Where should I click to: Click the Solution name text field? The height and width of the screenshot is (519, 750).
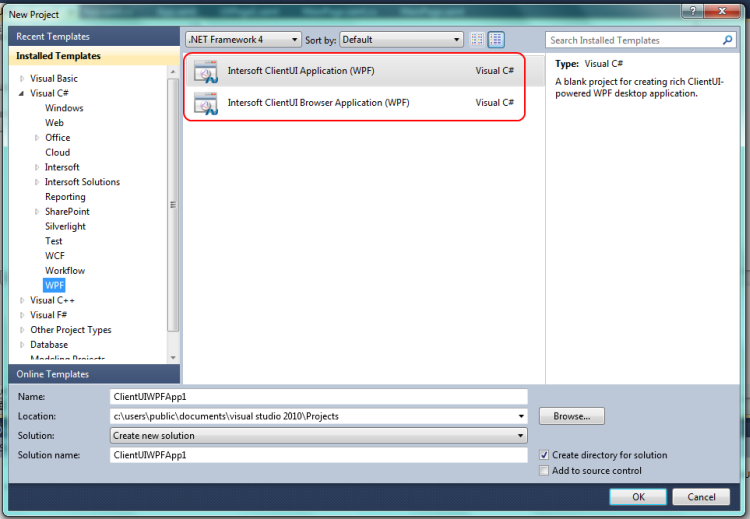pos(319,455)
